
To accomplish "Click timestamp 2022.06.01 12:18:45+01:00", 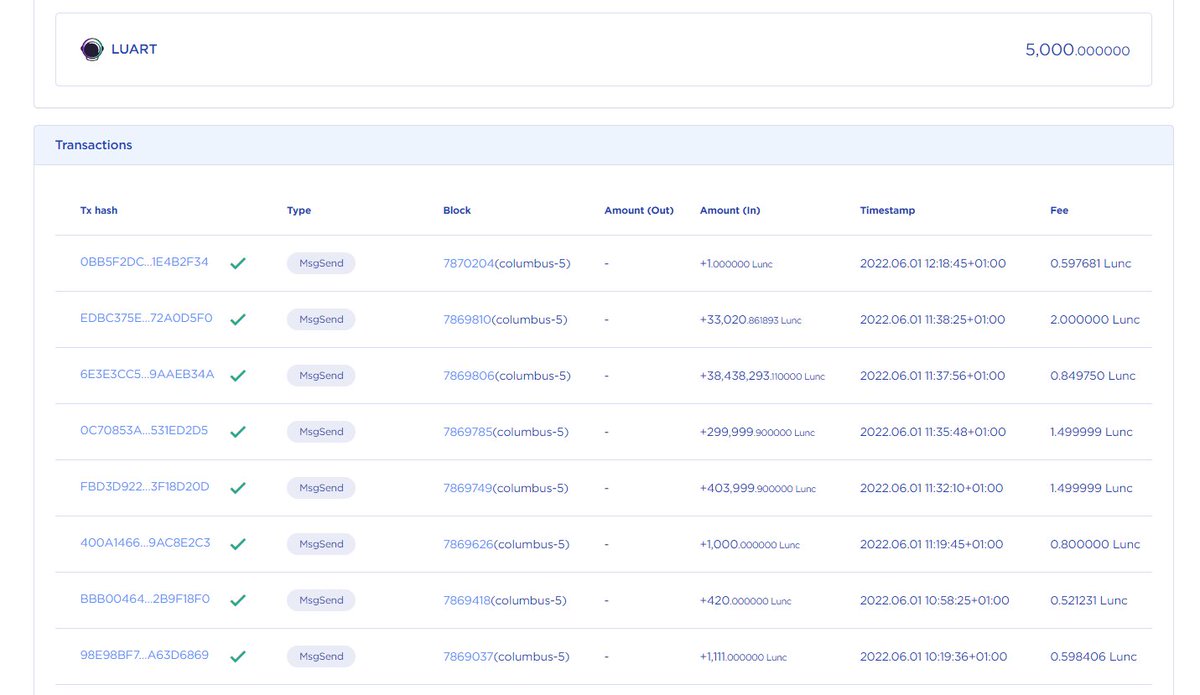I will click(x=933, y=263).
